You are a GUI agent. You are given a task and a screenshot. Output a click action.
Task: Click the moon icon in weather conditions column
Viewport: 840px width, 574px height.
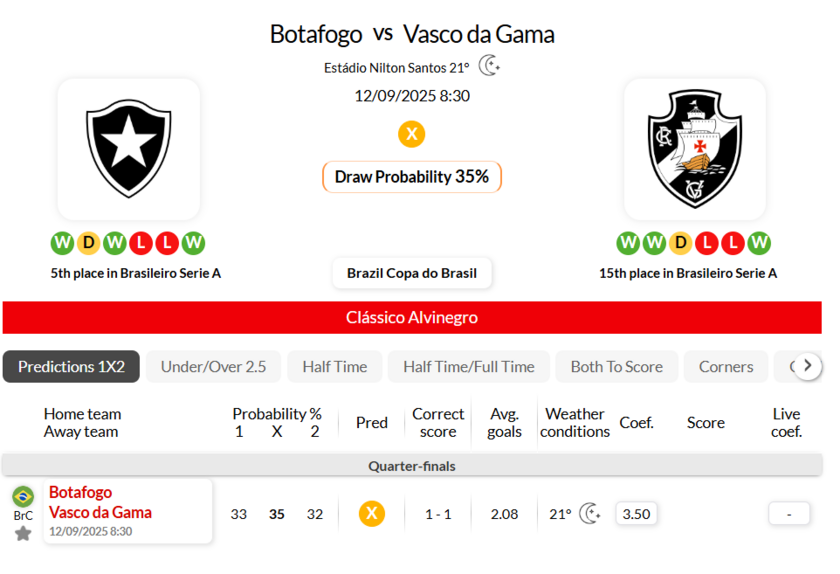coord(590,514)
